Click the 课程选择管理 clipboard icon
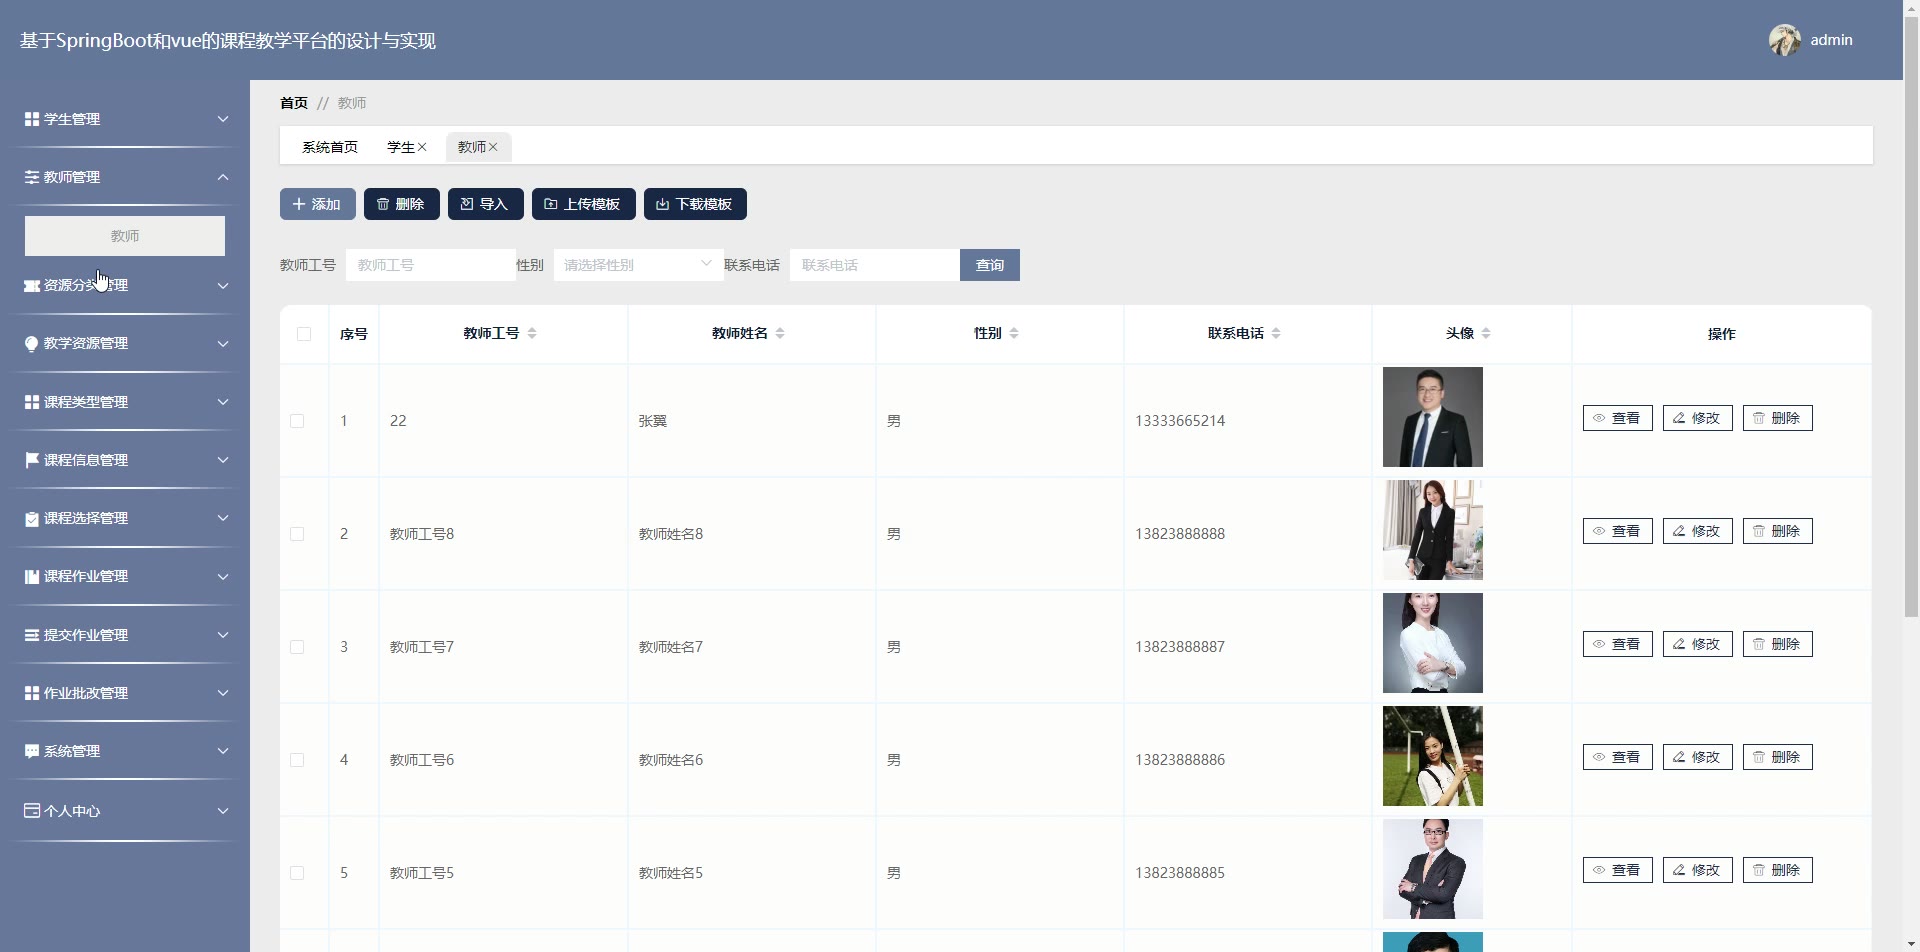 [x=32, y=518]
